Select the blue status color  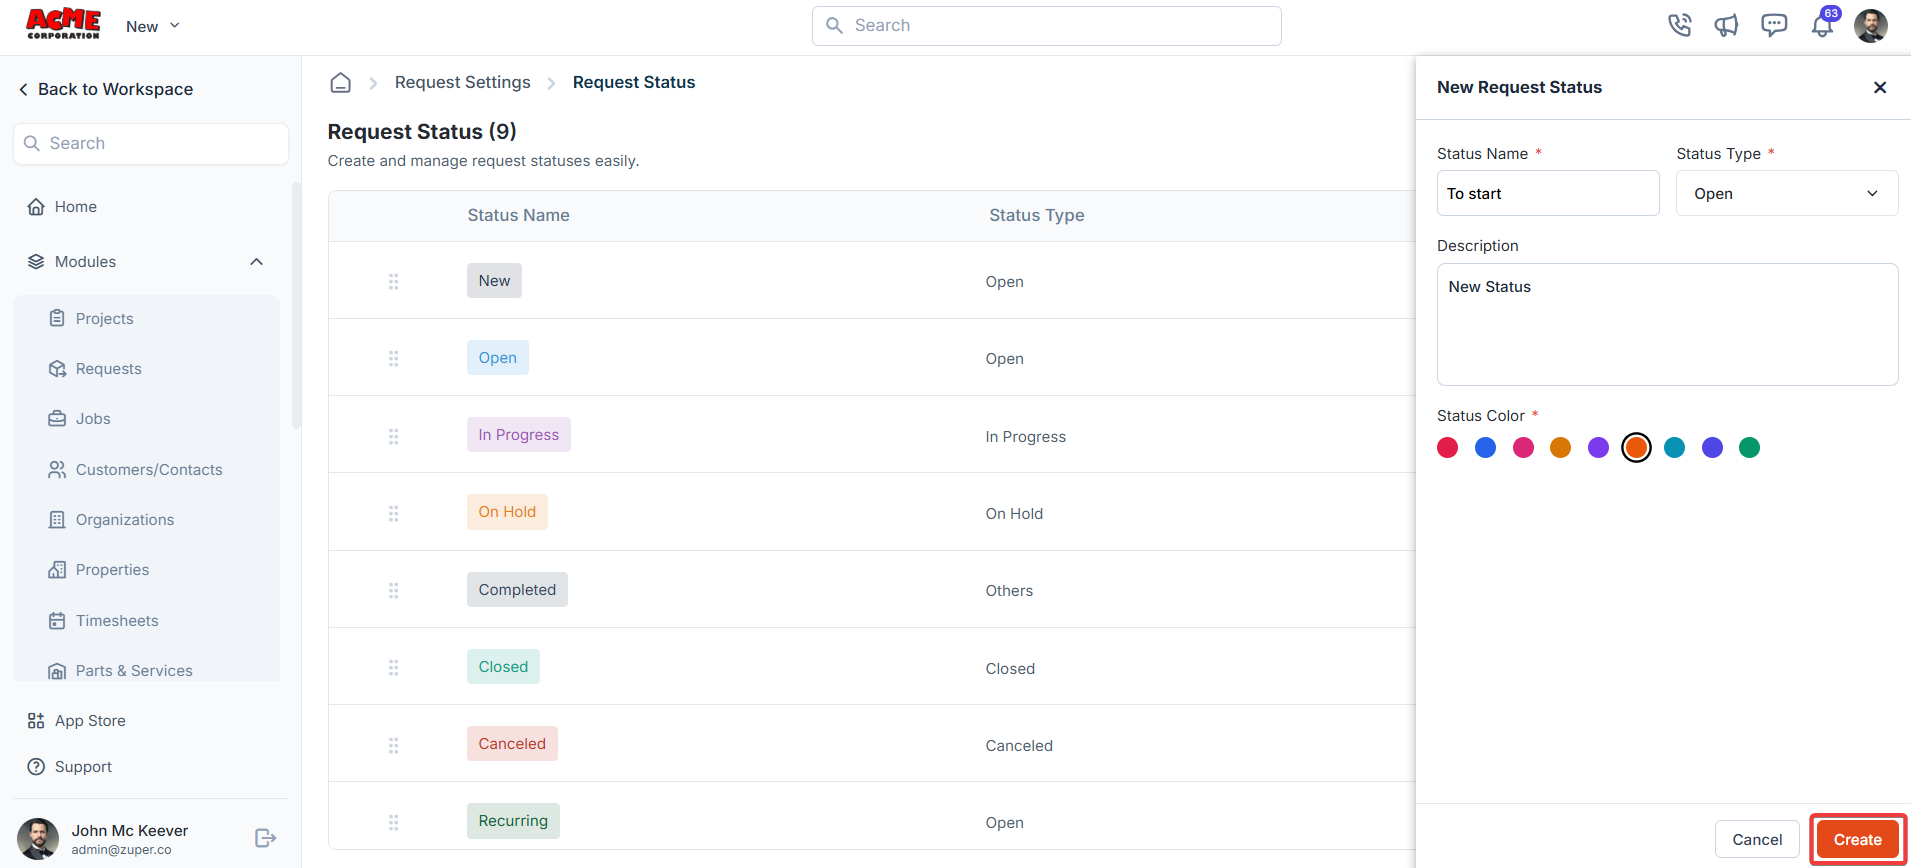tap(1485, 448)
